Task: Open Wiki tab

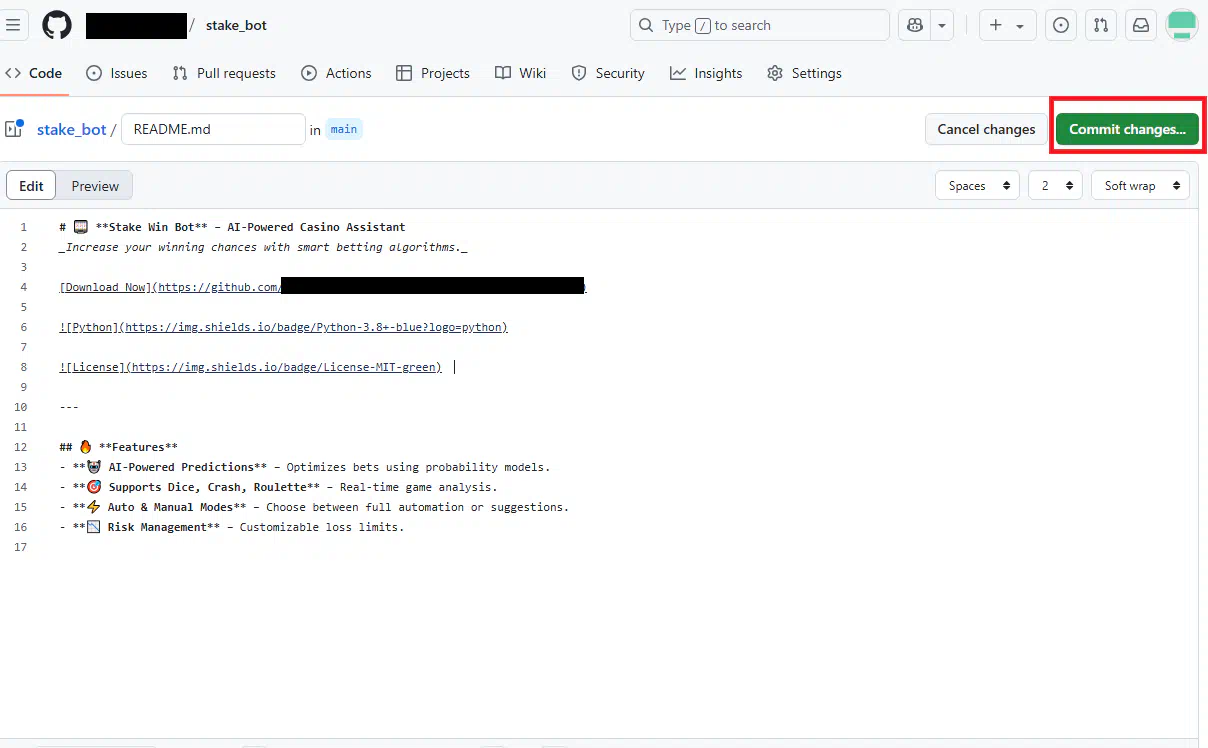Action: coord(521,73)
